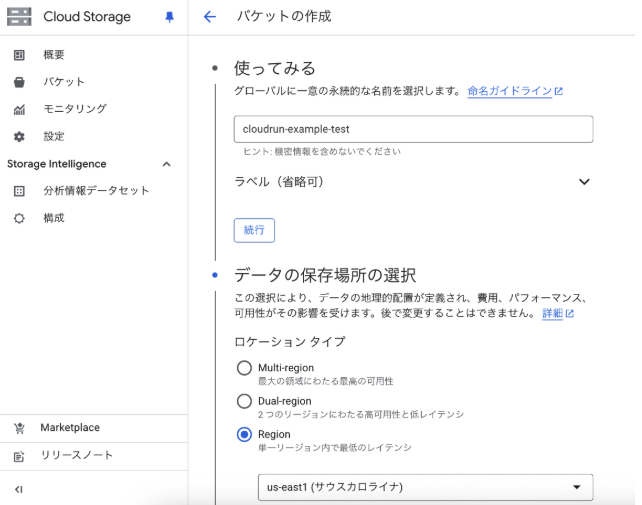This screenshot has height=505, width=642.
Task: Open 構成 in the sidebar
Action: point(54,218)
